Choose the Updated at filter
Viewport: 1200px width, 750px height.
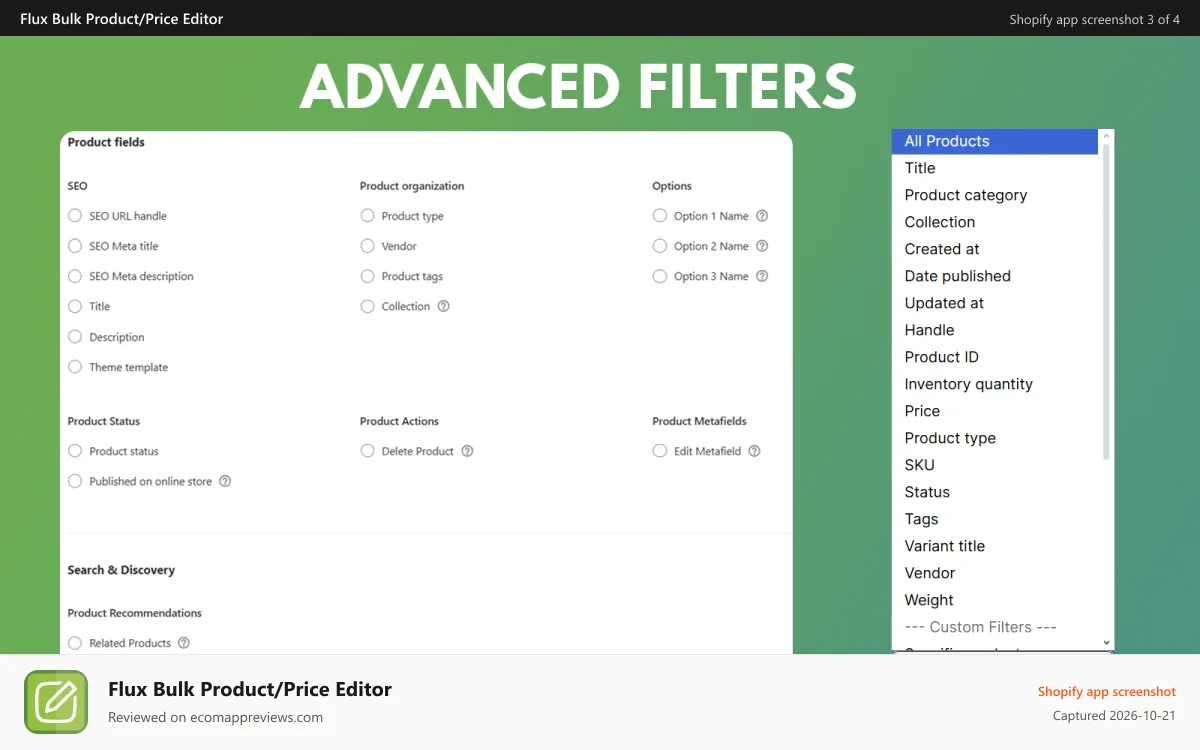[x=995, y=303]
